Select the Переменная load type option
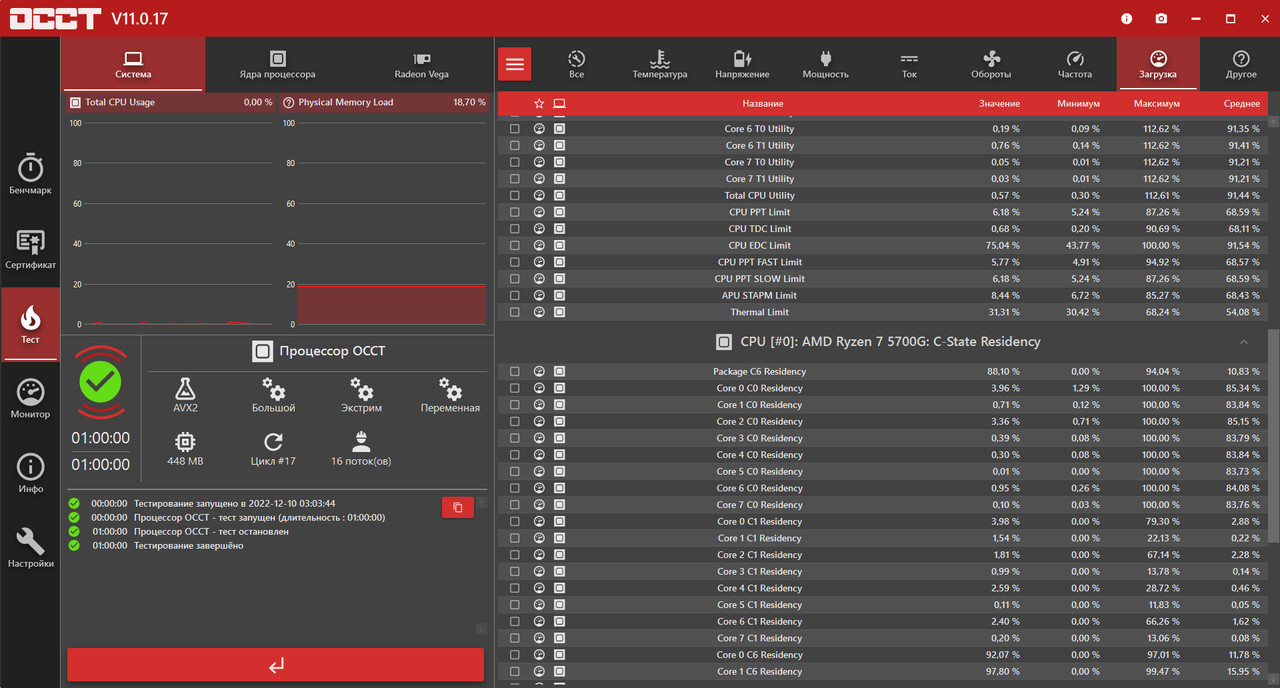1280x688 pixels. [450, 395]
